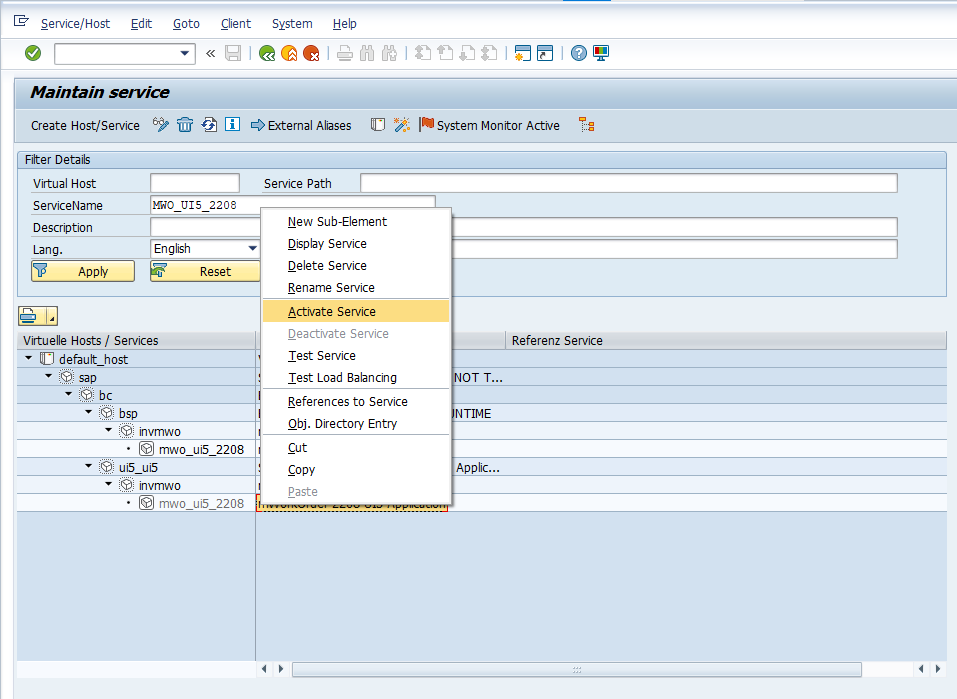The height and width of the screenshot is (699, 957).
Task: Select Activate Service from context menu
Action: [332, 312]
